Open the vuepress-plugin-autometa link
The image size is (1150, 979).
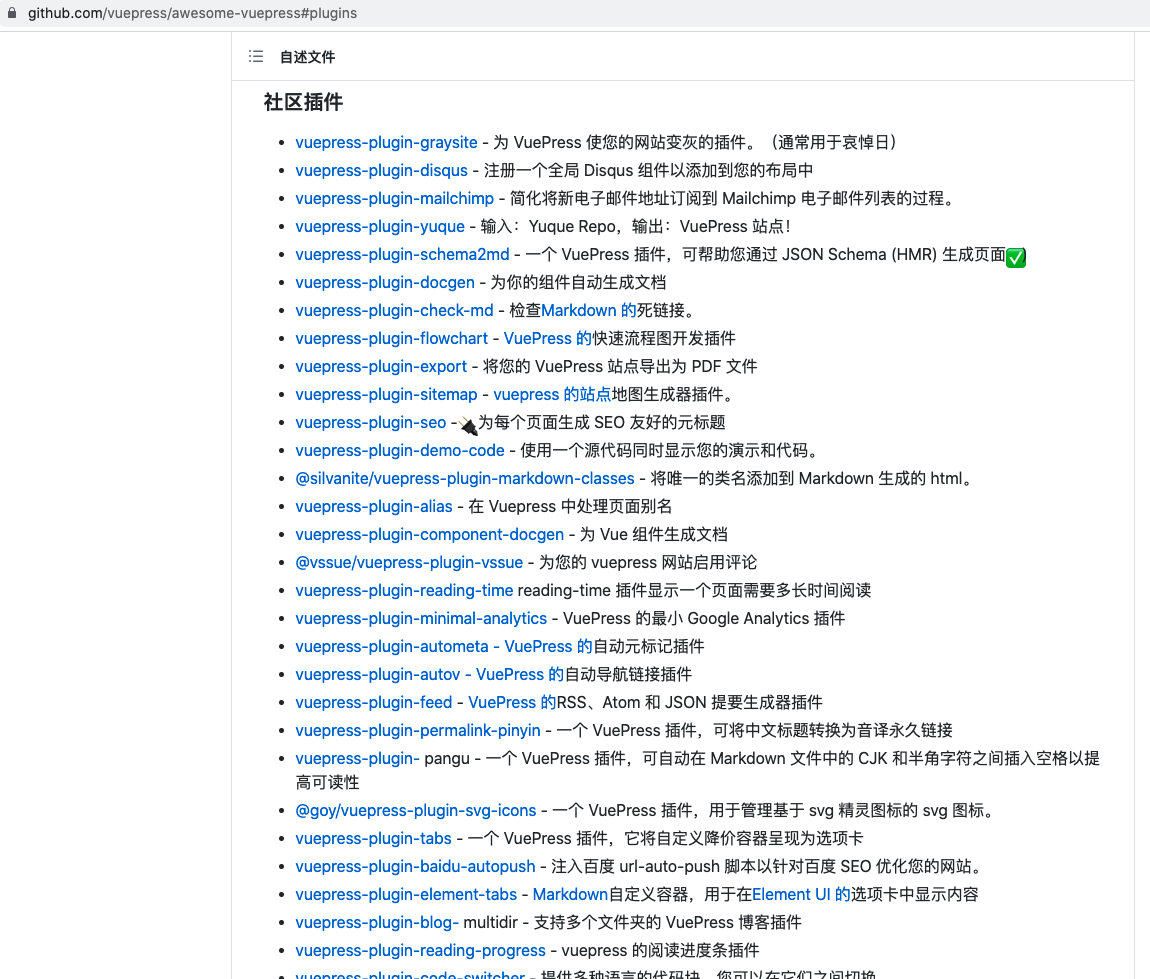click(x=392, y=646)
